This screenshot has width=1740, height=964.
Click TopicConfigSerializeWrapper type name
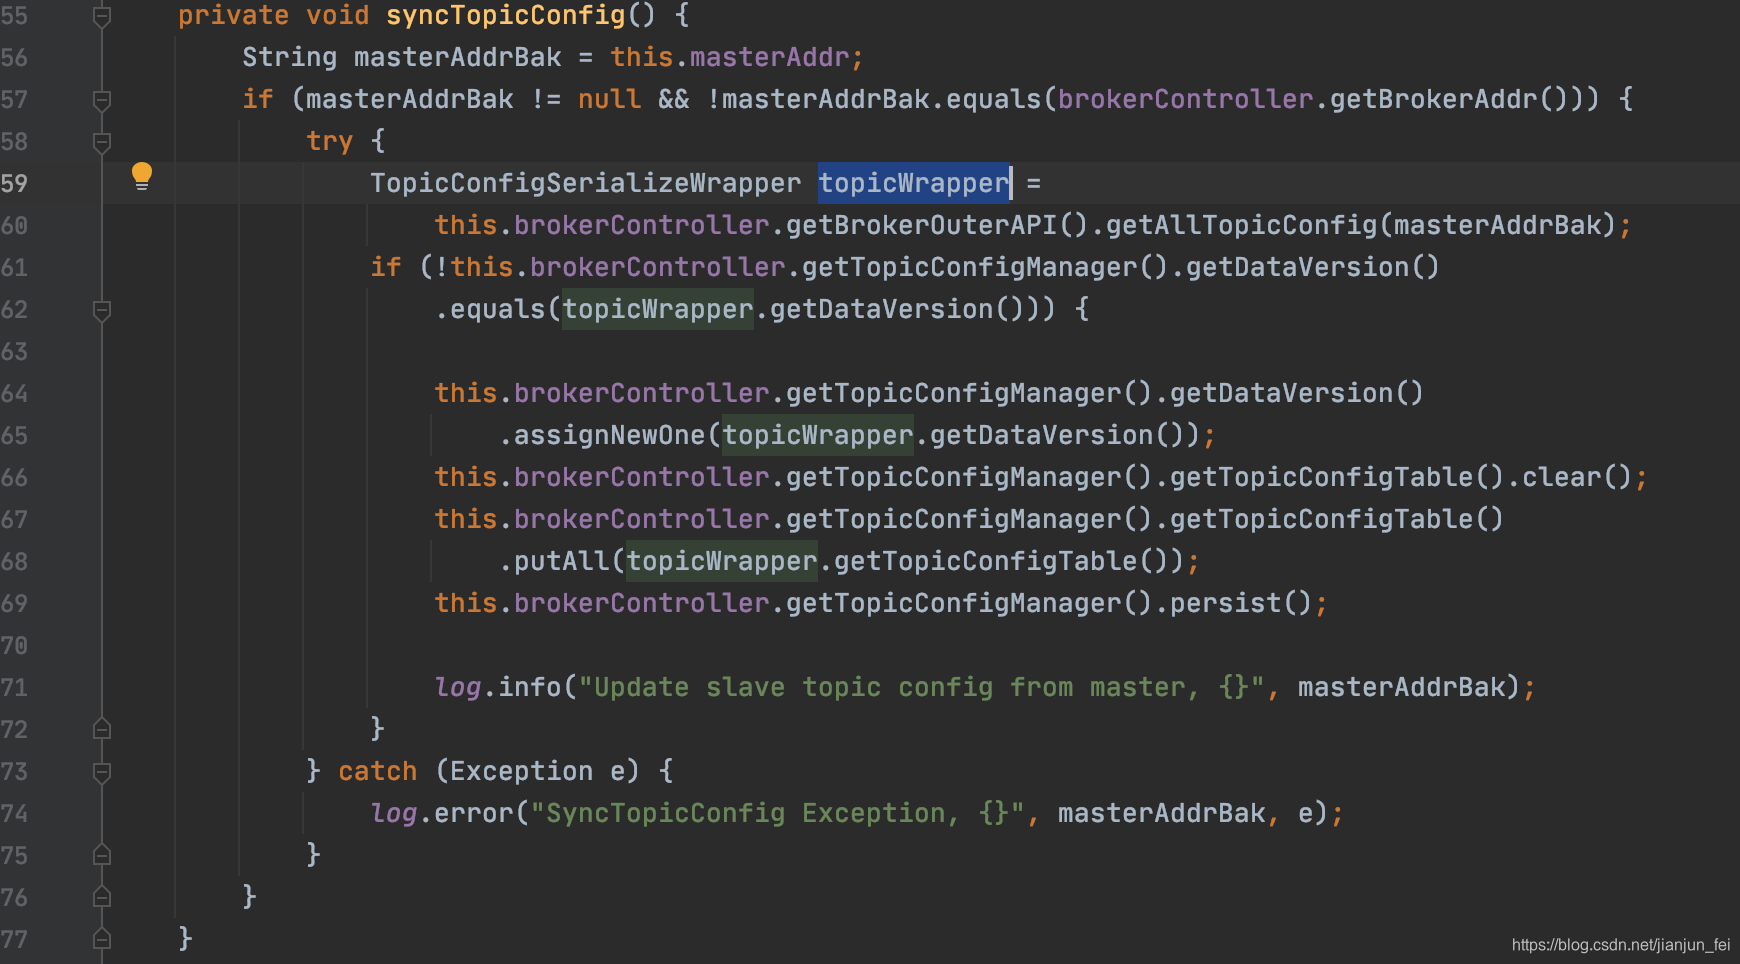pyautogui.click(x=585, y=183)
